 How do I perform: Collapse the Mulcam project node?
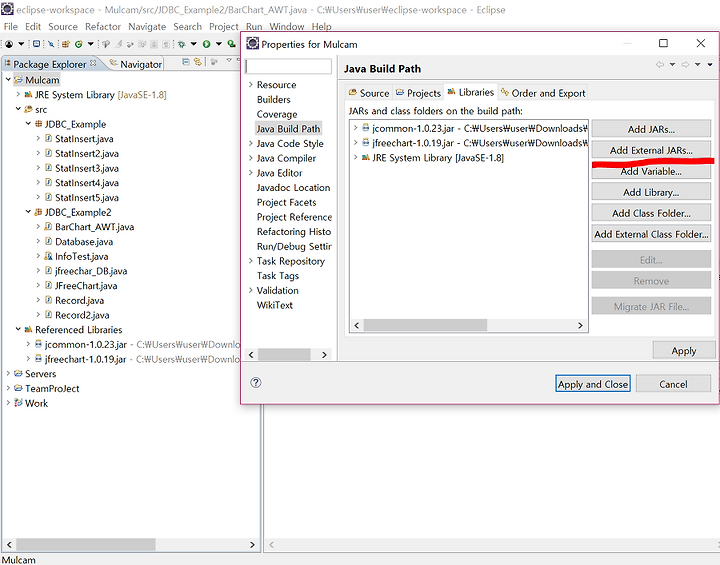pyautogui.click(x=8, y=79)
